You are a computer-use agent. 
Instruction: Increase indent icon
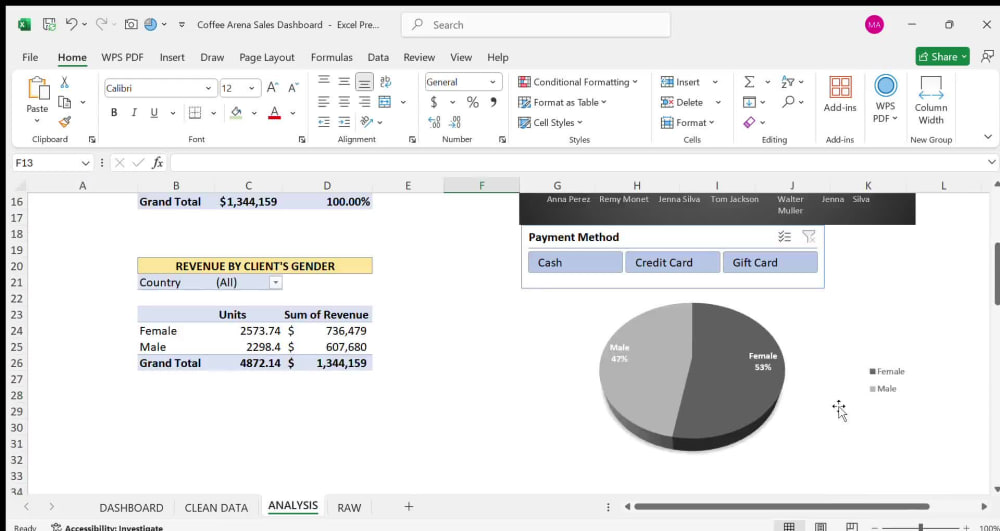click(x=344, y=122)
